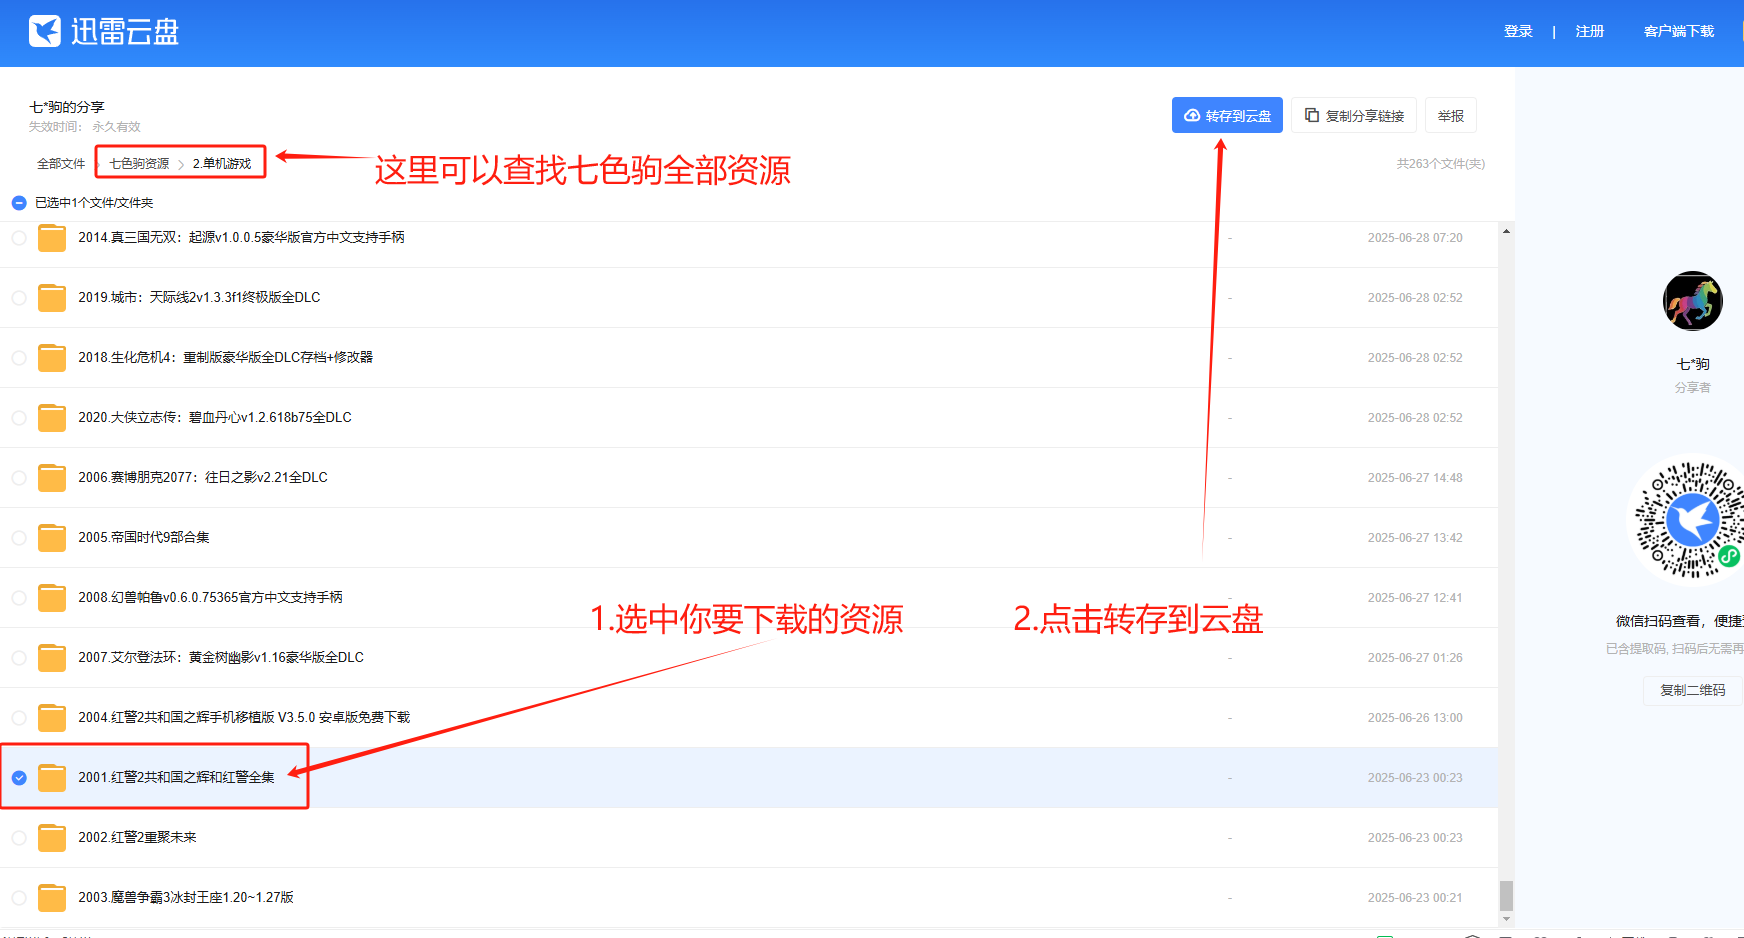Open 2002.红警2重聚未来 folder name

click(x=137, y=838)
